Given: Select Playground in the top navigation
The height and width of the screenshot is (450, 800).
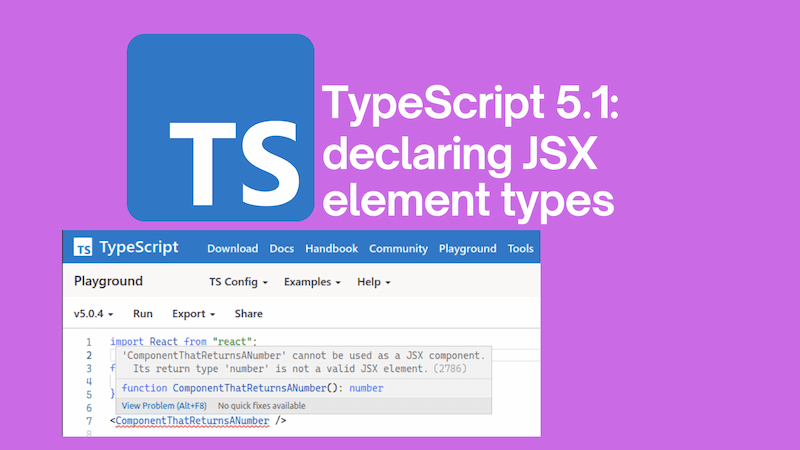Looking at the screenshot, I should (468, 248).
